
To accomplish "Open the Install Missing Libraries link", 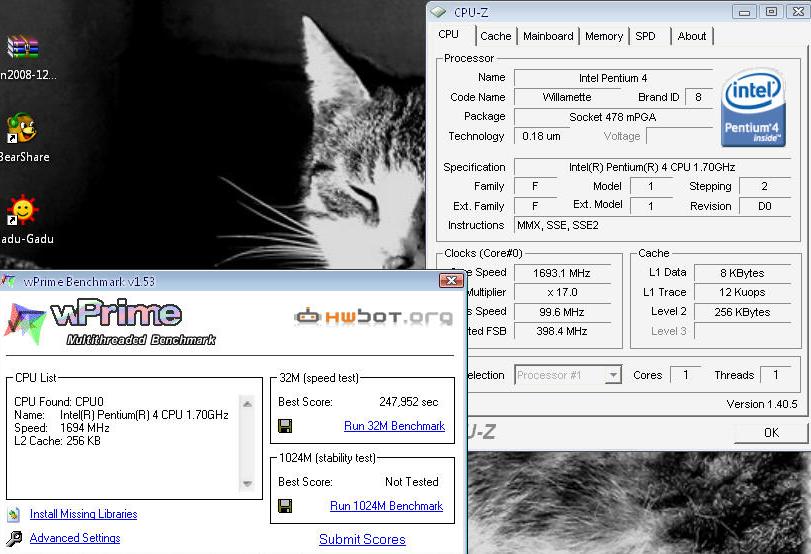I will pos(83,514).
